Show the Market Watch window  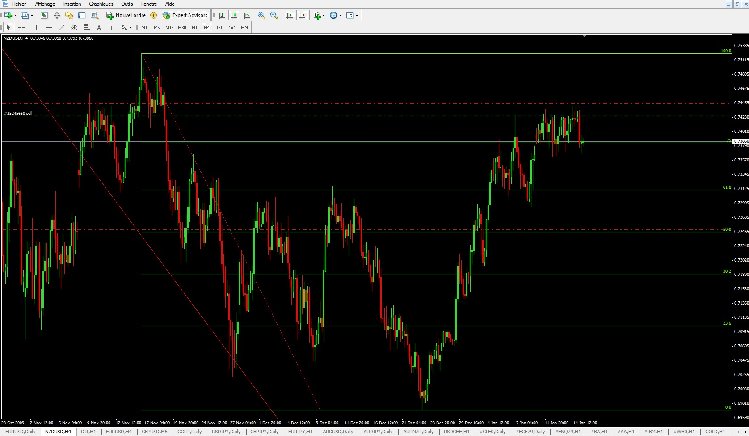pos(44,15)
